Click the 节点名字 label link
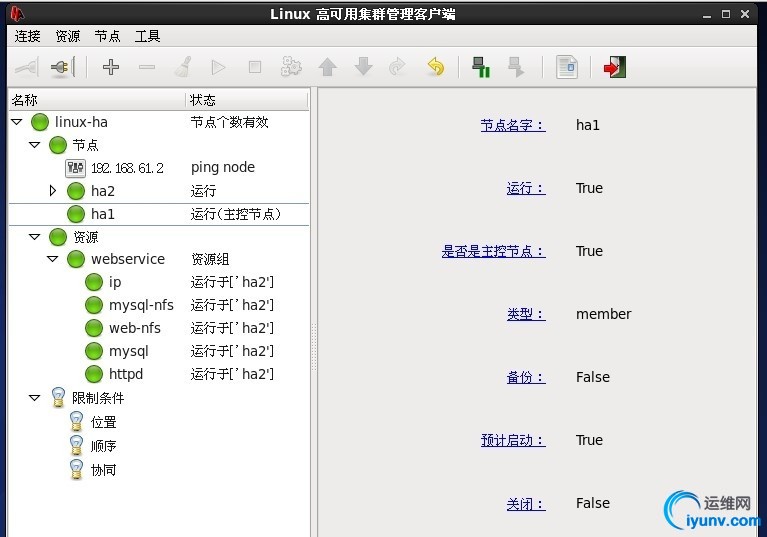The height and width of the screenshot is (537, 767). pos(513,126)
